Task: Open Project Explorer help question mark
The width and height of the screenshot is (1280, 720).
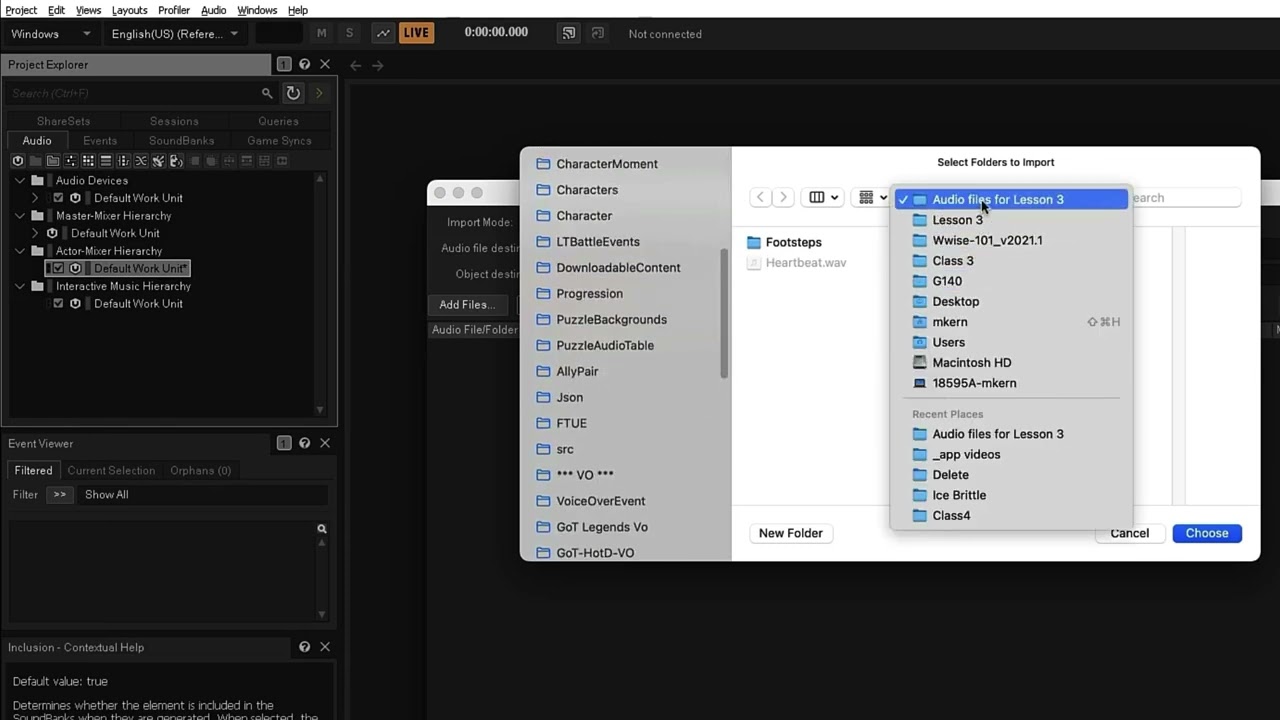Action: click(305, 64)
